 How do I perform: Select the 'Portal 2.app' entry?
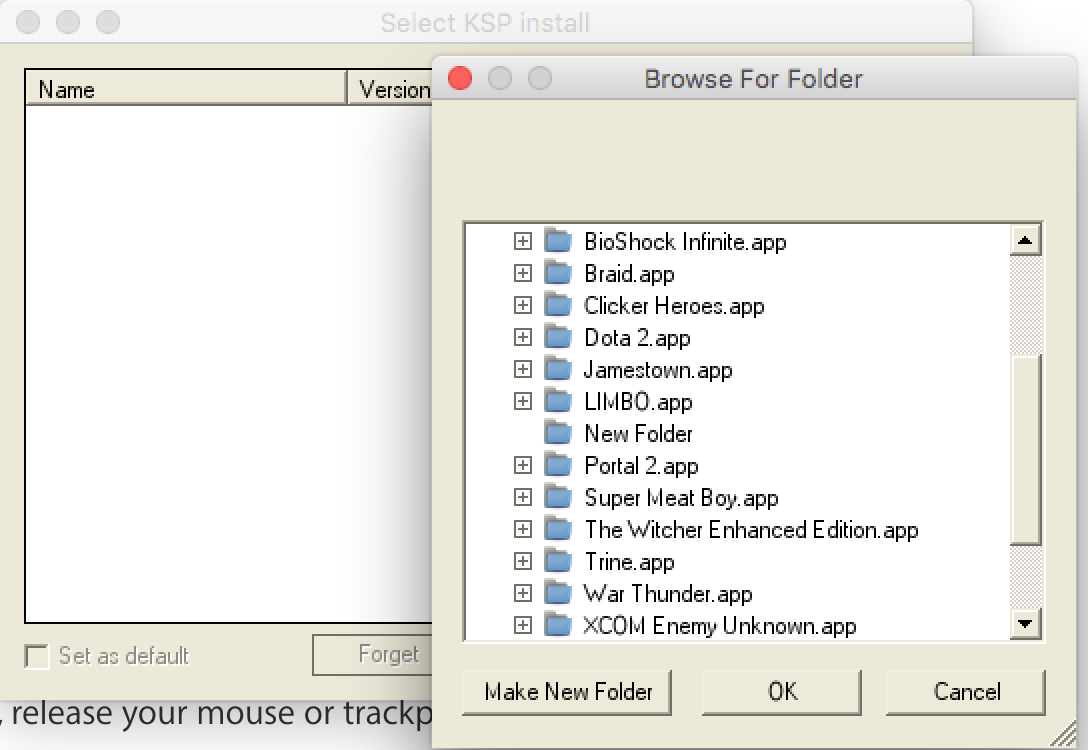click(641, 465)
